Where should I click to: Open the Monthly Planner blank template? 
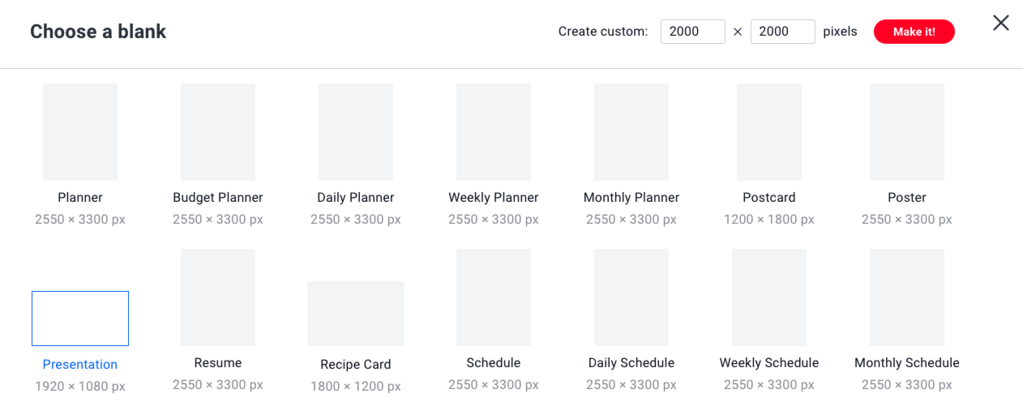(x=631, y=132)
